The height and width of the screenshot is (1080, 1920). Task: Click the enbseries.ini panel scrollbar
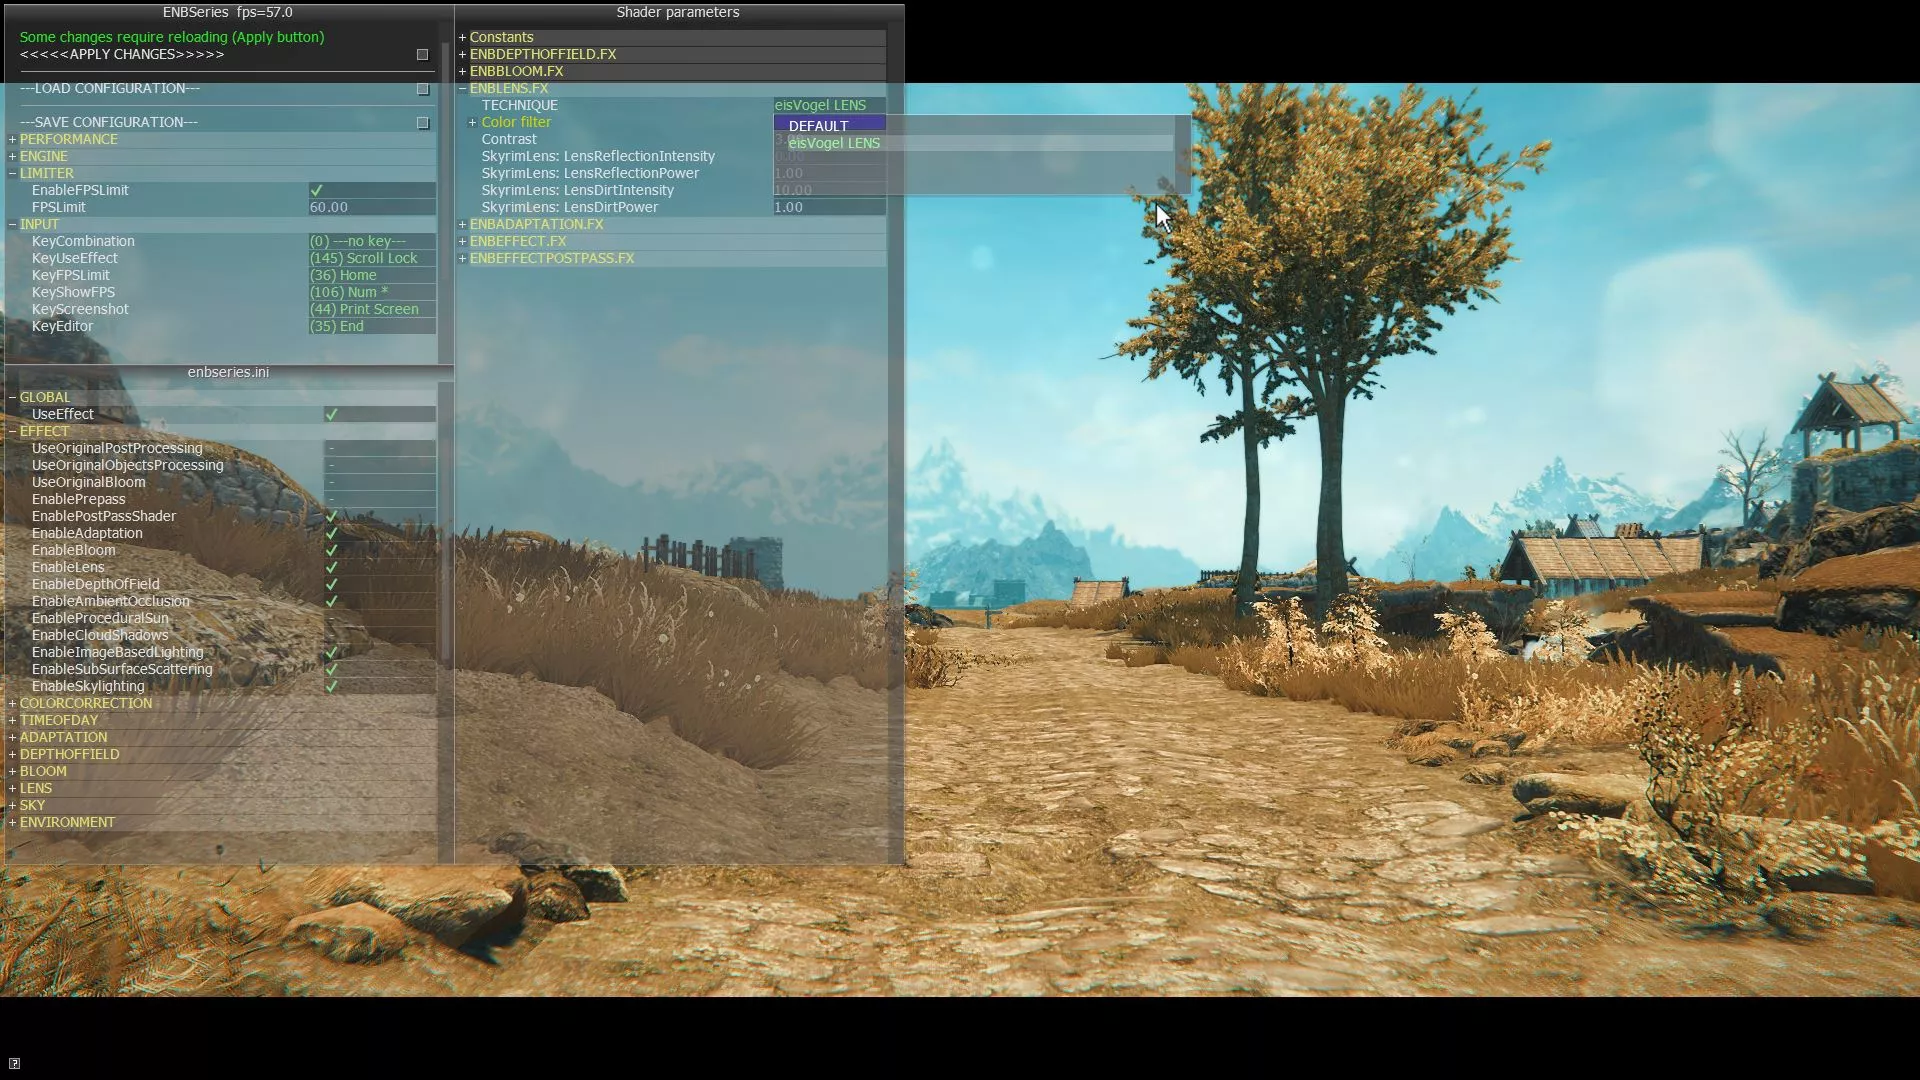coord(446,622)
